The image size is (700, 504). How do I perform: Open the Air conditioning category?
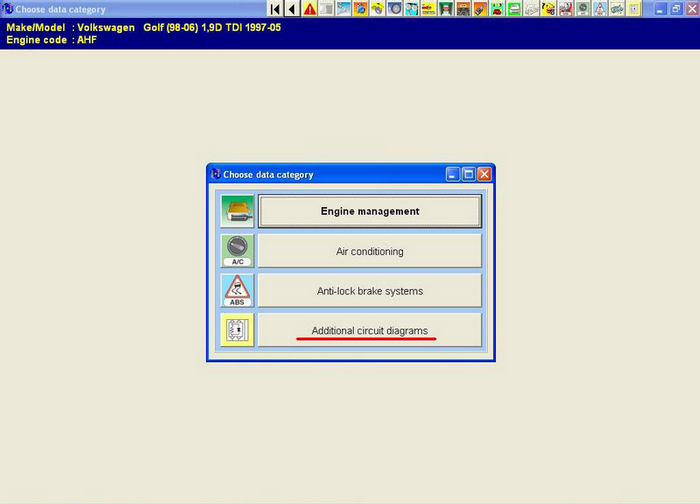tap(370, 251)
